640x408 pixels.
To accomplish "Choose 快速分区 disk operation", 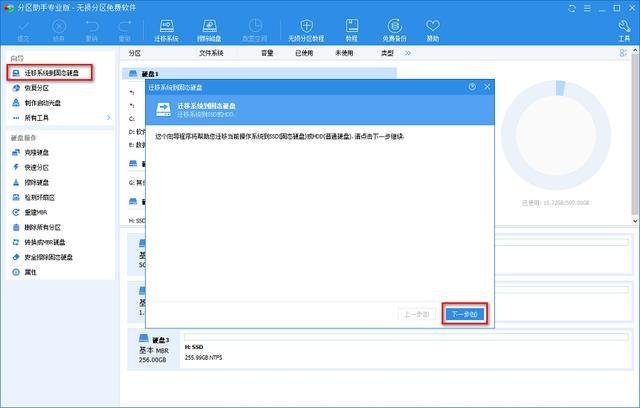I will [x=31, y=167].
